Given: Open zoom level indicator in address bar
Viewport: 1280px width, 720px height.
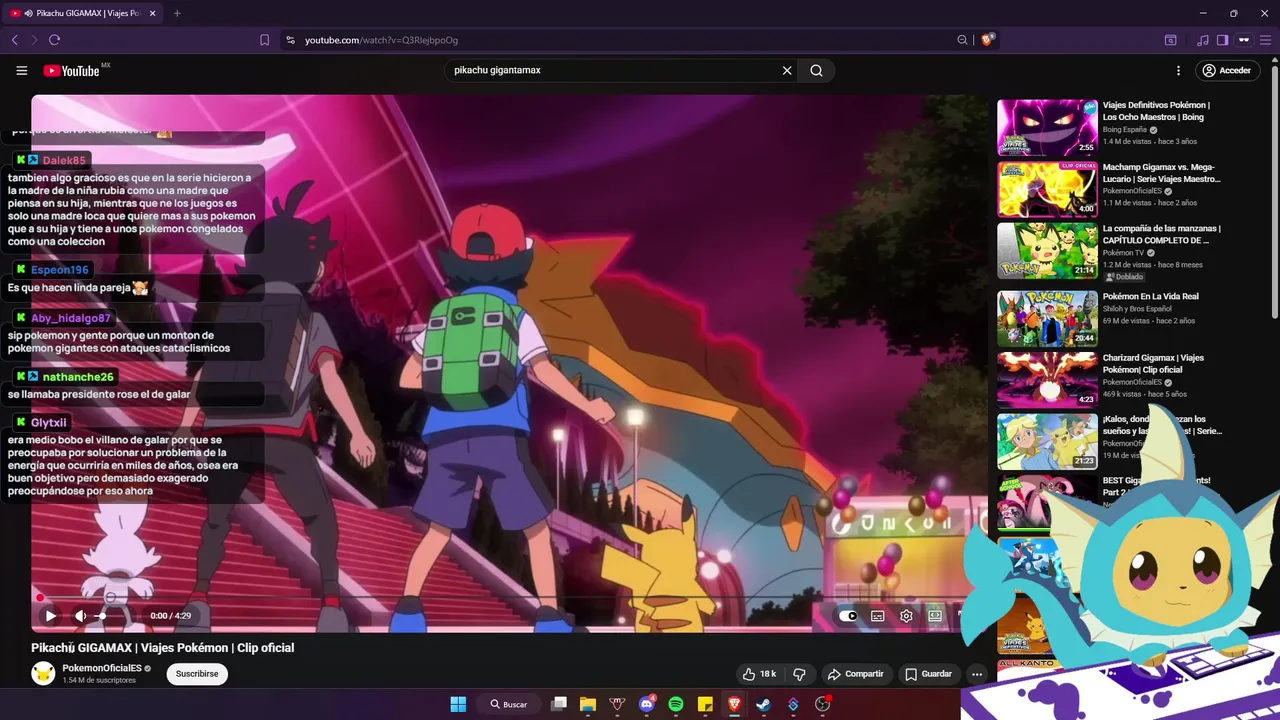Looking at the screenshot, I should pos(962,40).
